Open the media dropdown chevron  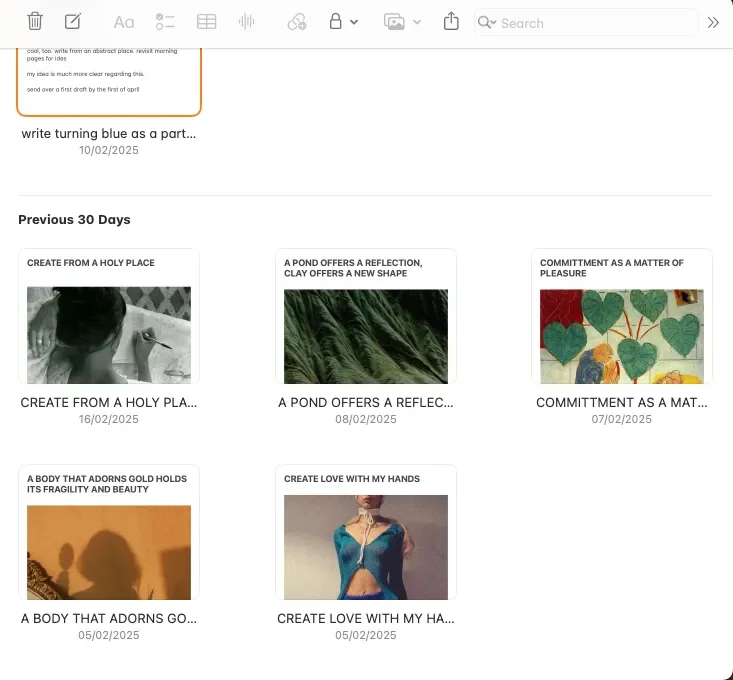tap(417, 22)
